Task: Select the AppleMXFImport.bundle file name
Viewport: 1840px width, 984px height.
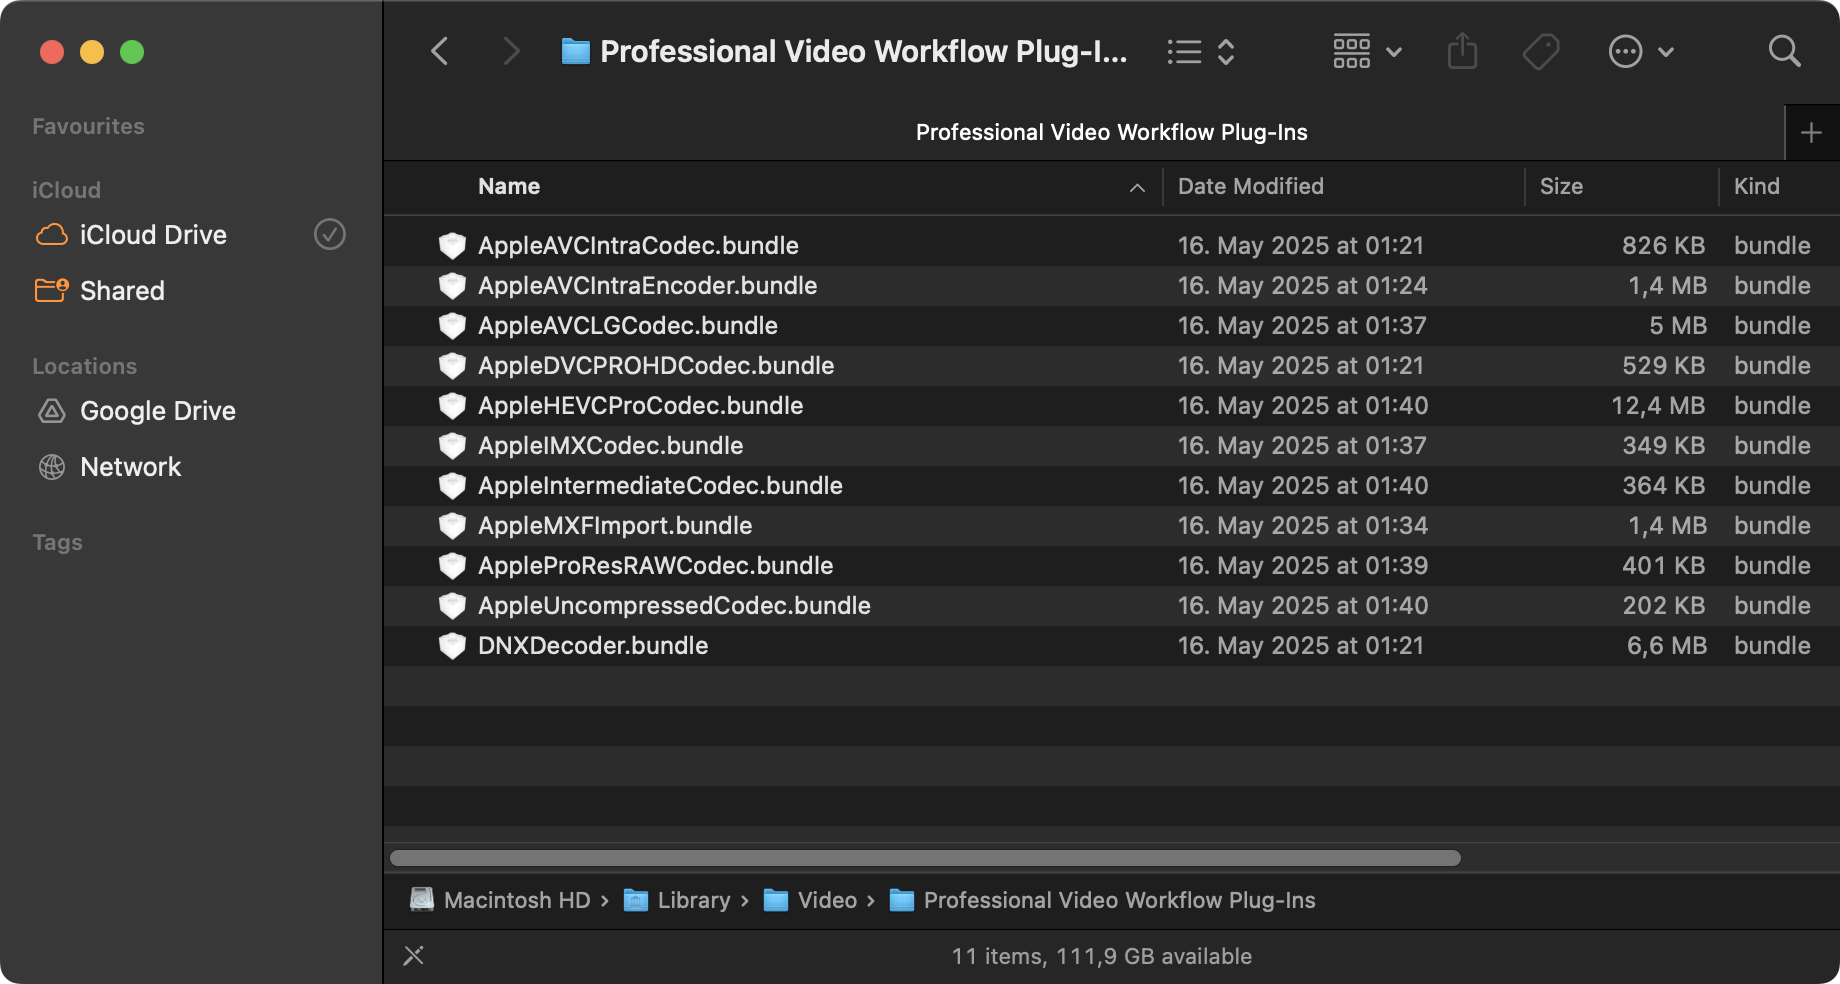Action: (615, 525)
